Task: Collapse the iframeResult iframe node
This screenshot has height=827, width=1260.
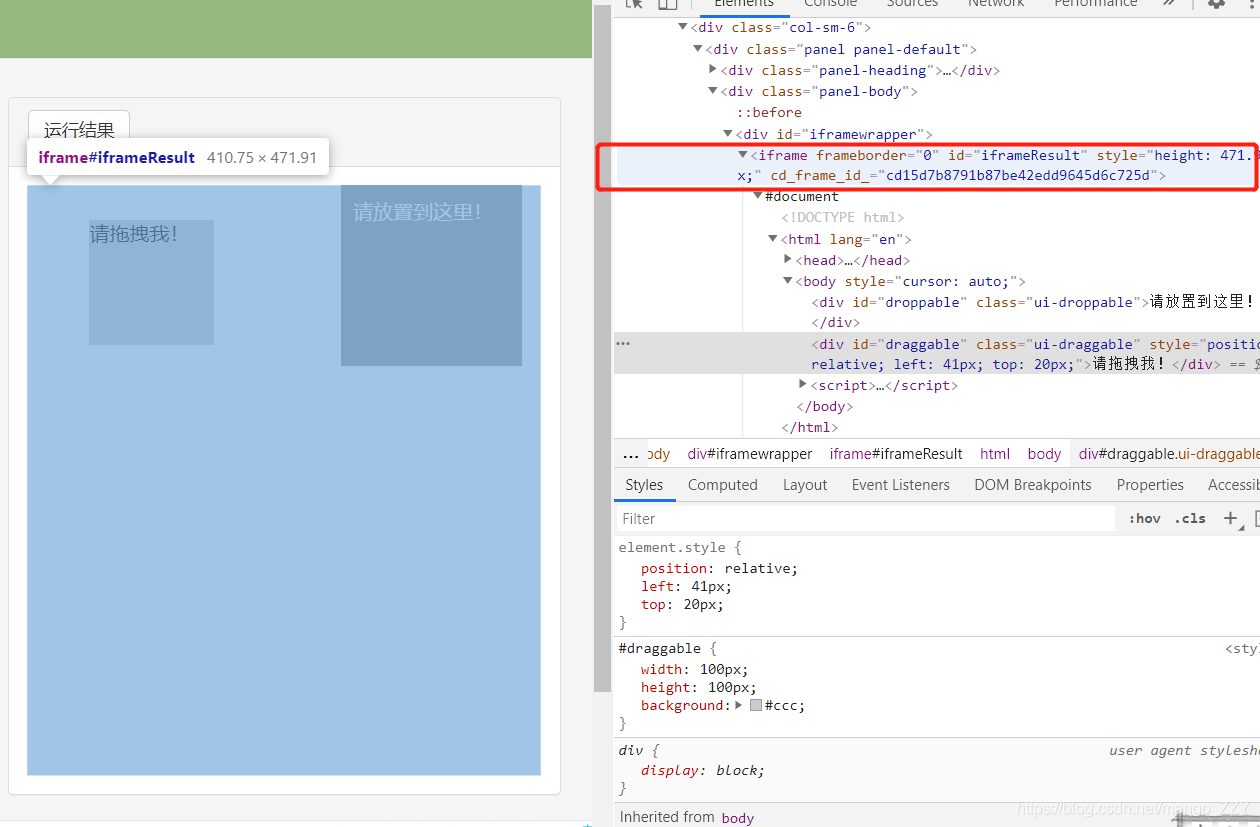Action: [x=743, y=155]
